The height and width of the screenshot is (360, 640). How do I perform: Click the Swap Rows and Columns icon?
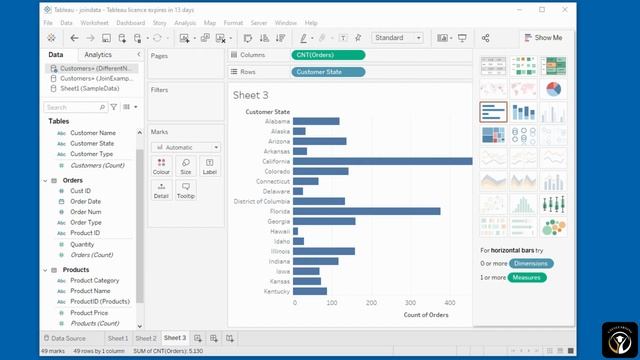pyautogui.click(x=248, y=38)
